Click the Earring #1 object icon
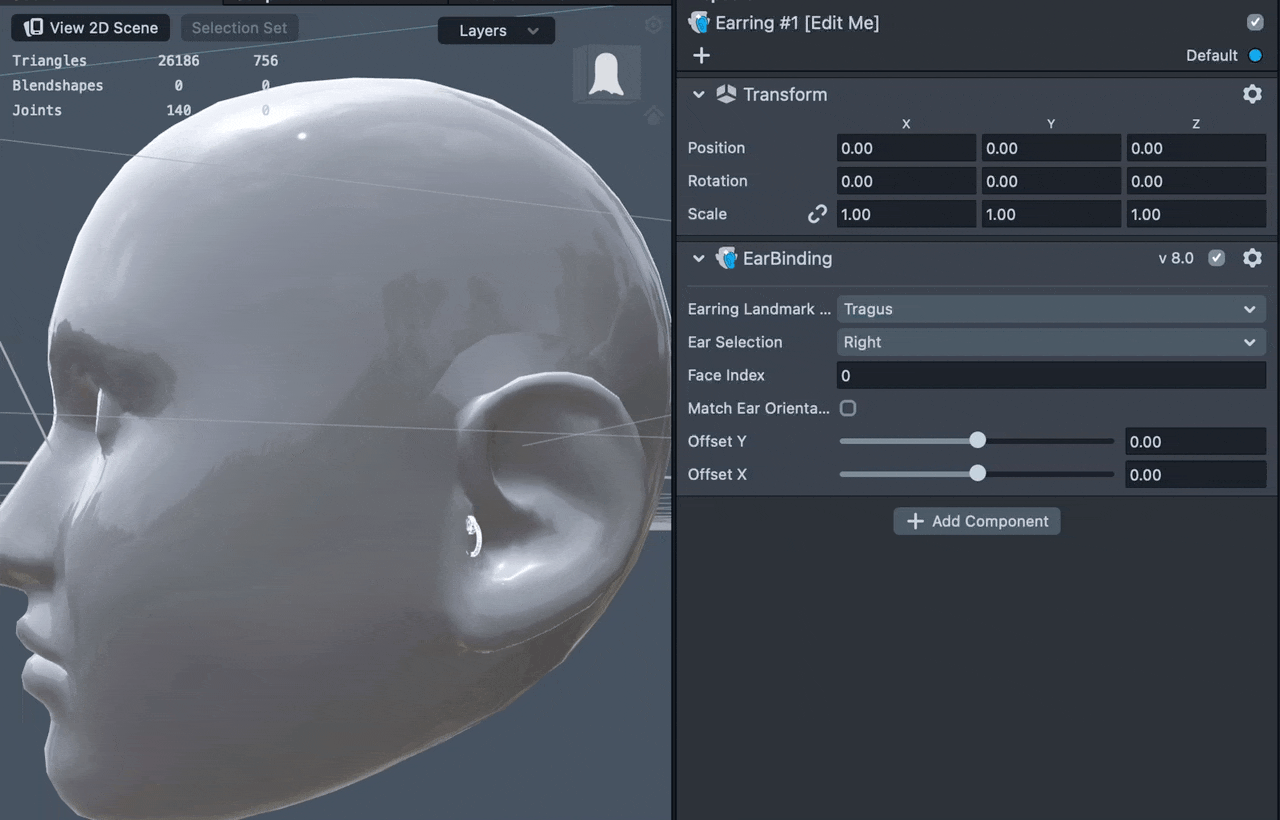1280x820 pixels. tap(699, 22)
